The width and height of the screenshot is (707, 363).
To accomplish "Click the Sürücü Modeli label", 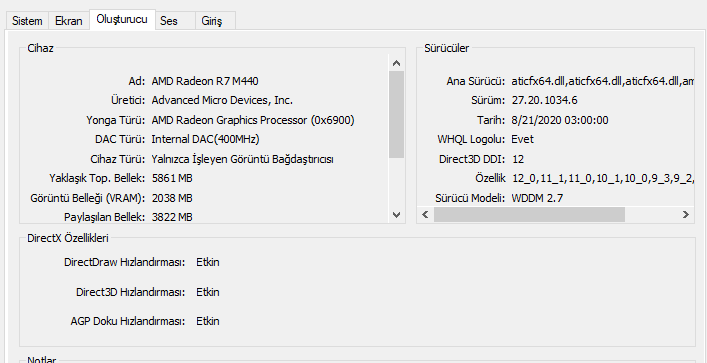I will pos(470,198).
